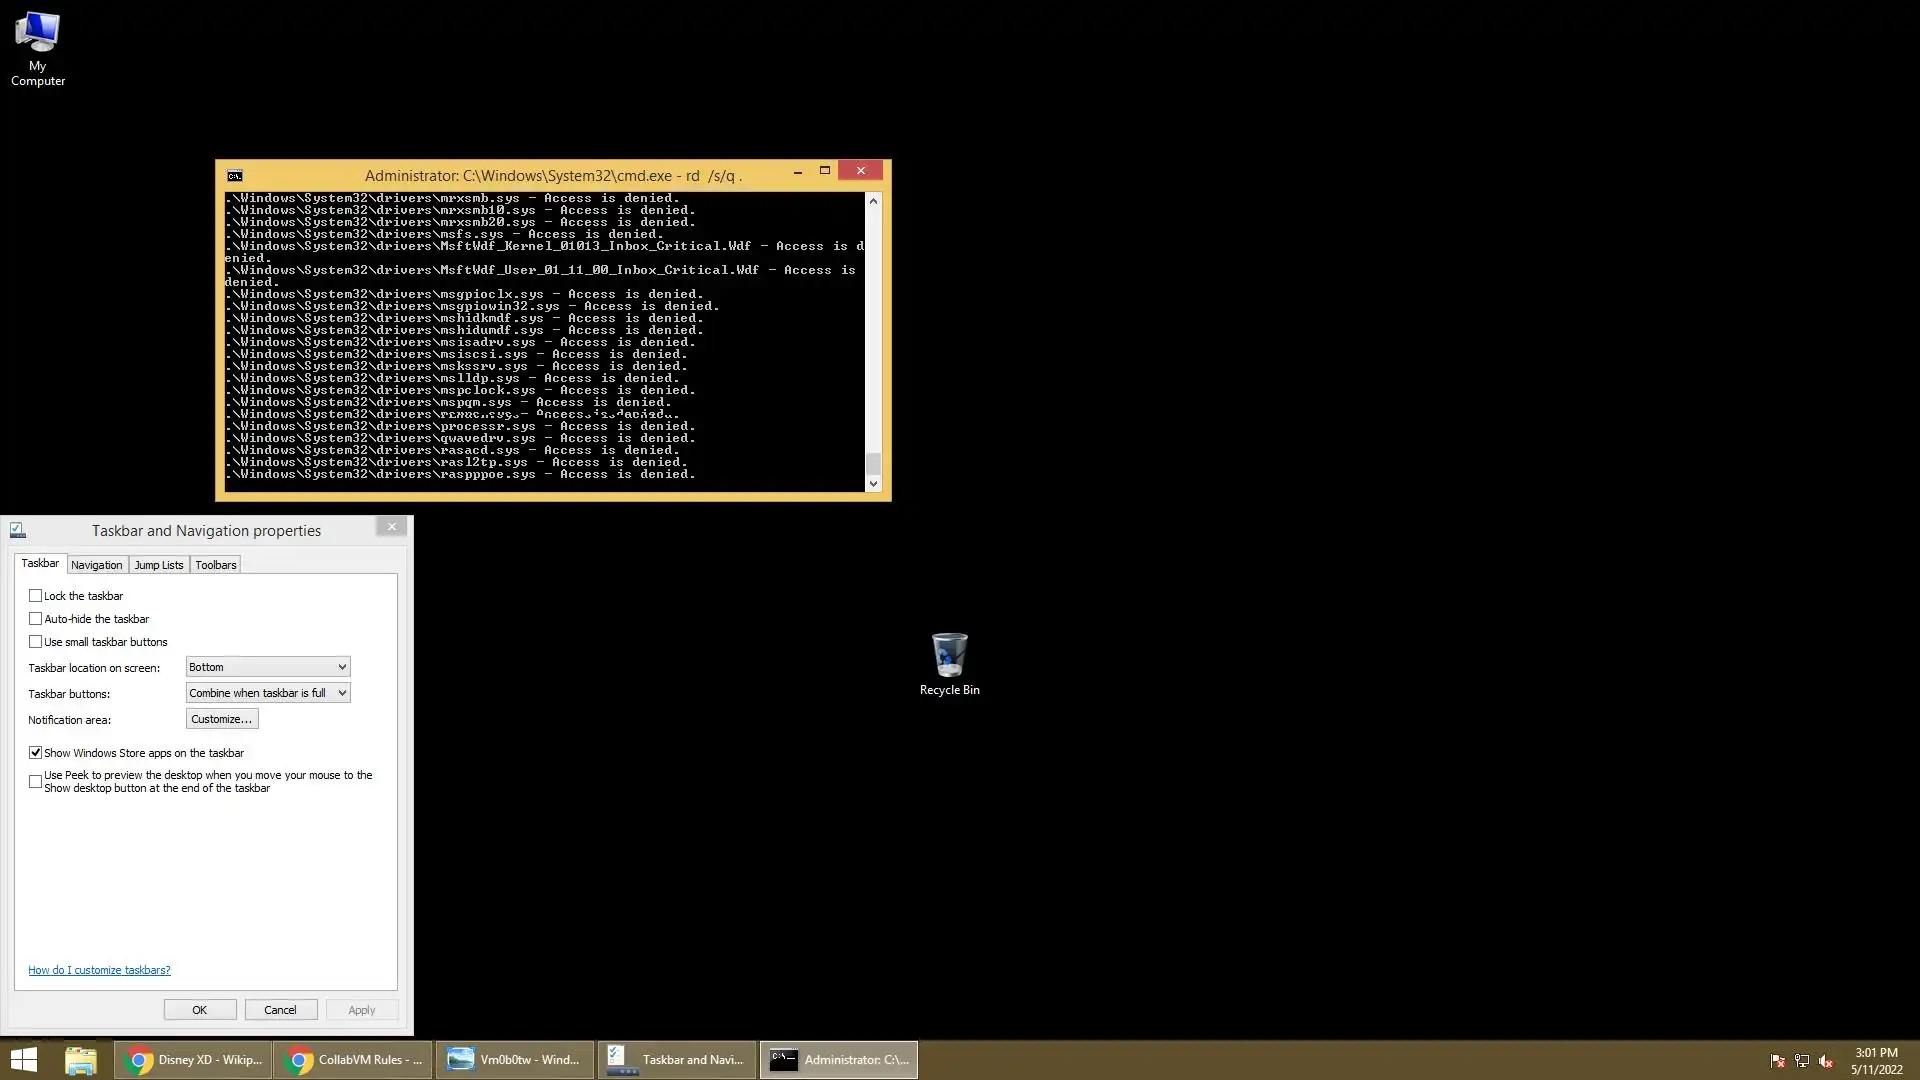Click the Customize... notification area button
Screen dimensions: 1920x1080
[x=222, y=719]
